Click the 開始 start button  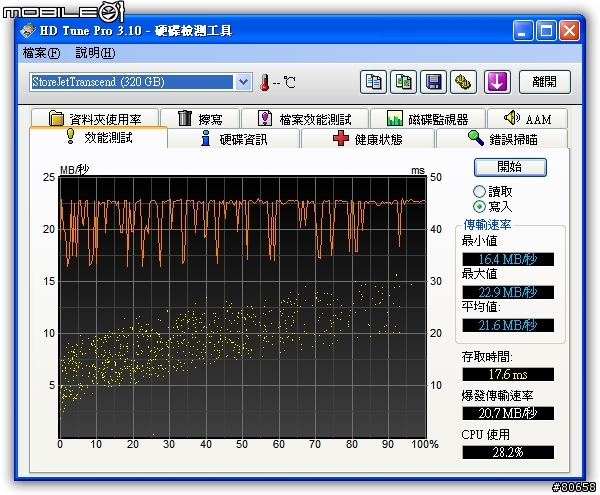click(x=510, y=167)
